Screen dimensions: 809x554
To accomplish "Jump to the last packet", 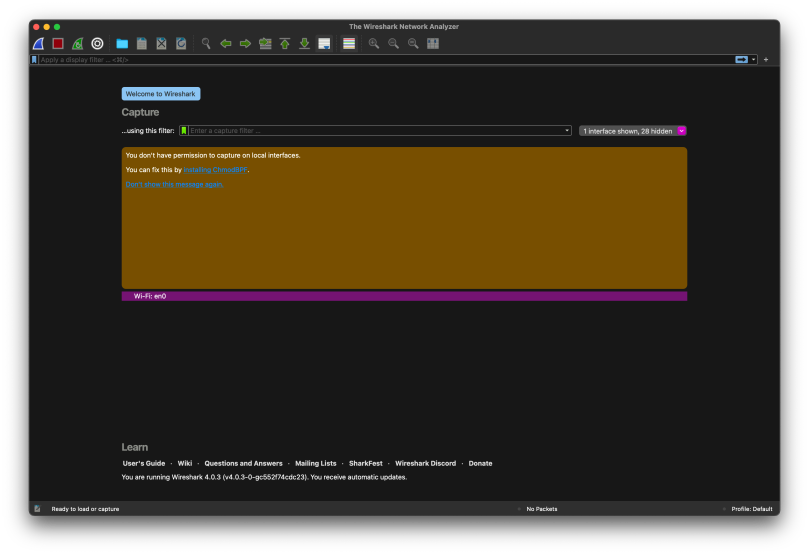I will [x=304, y=44].
